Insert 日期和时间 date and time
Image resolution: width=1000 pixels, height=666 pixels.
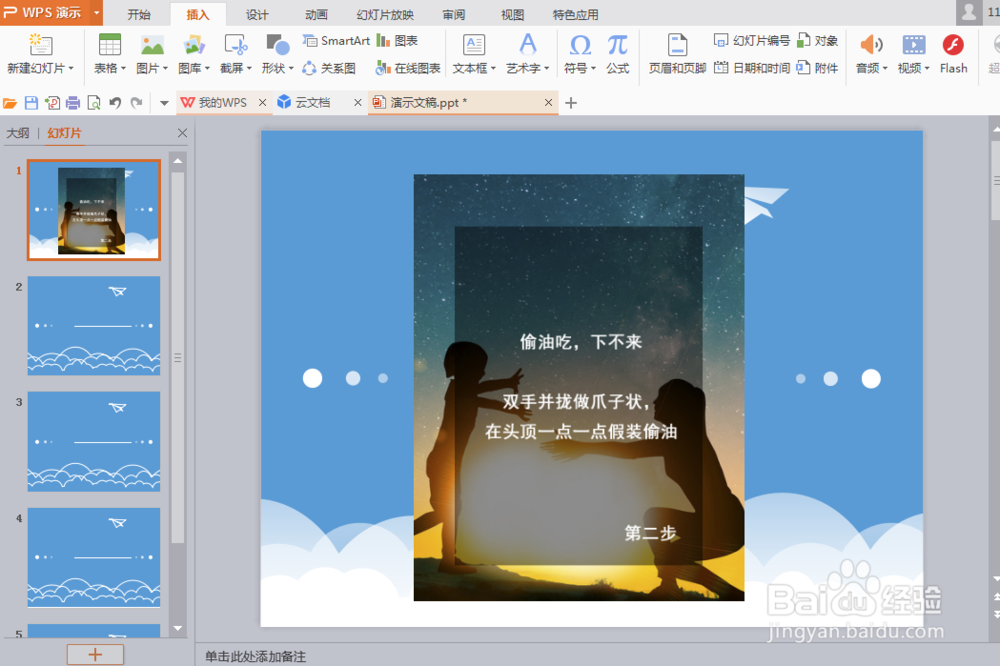click(x=751, y=68)
